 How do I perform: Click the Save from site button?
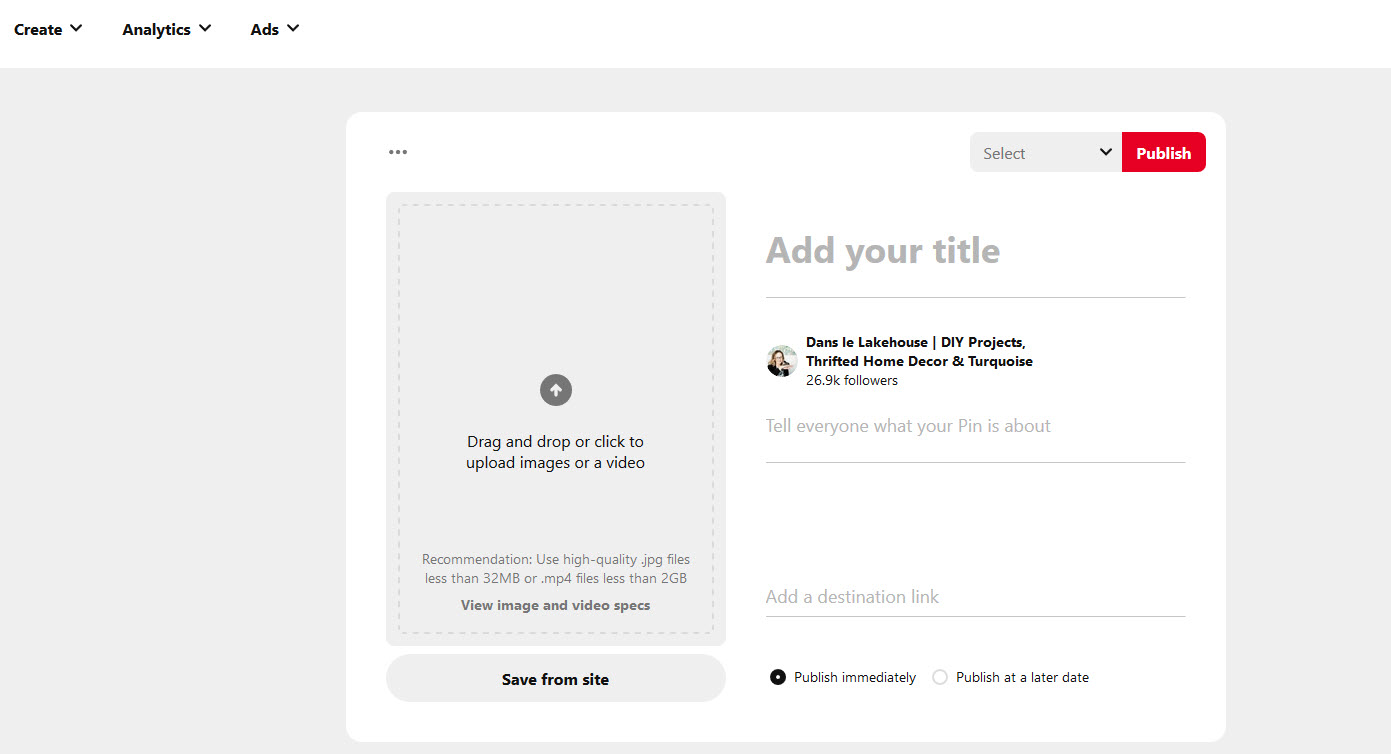(555, 679)
